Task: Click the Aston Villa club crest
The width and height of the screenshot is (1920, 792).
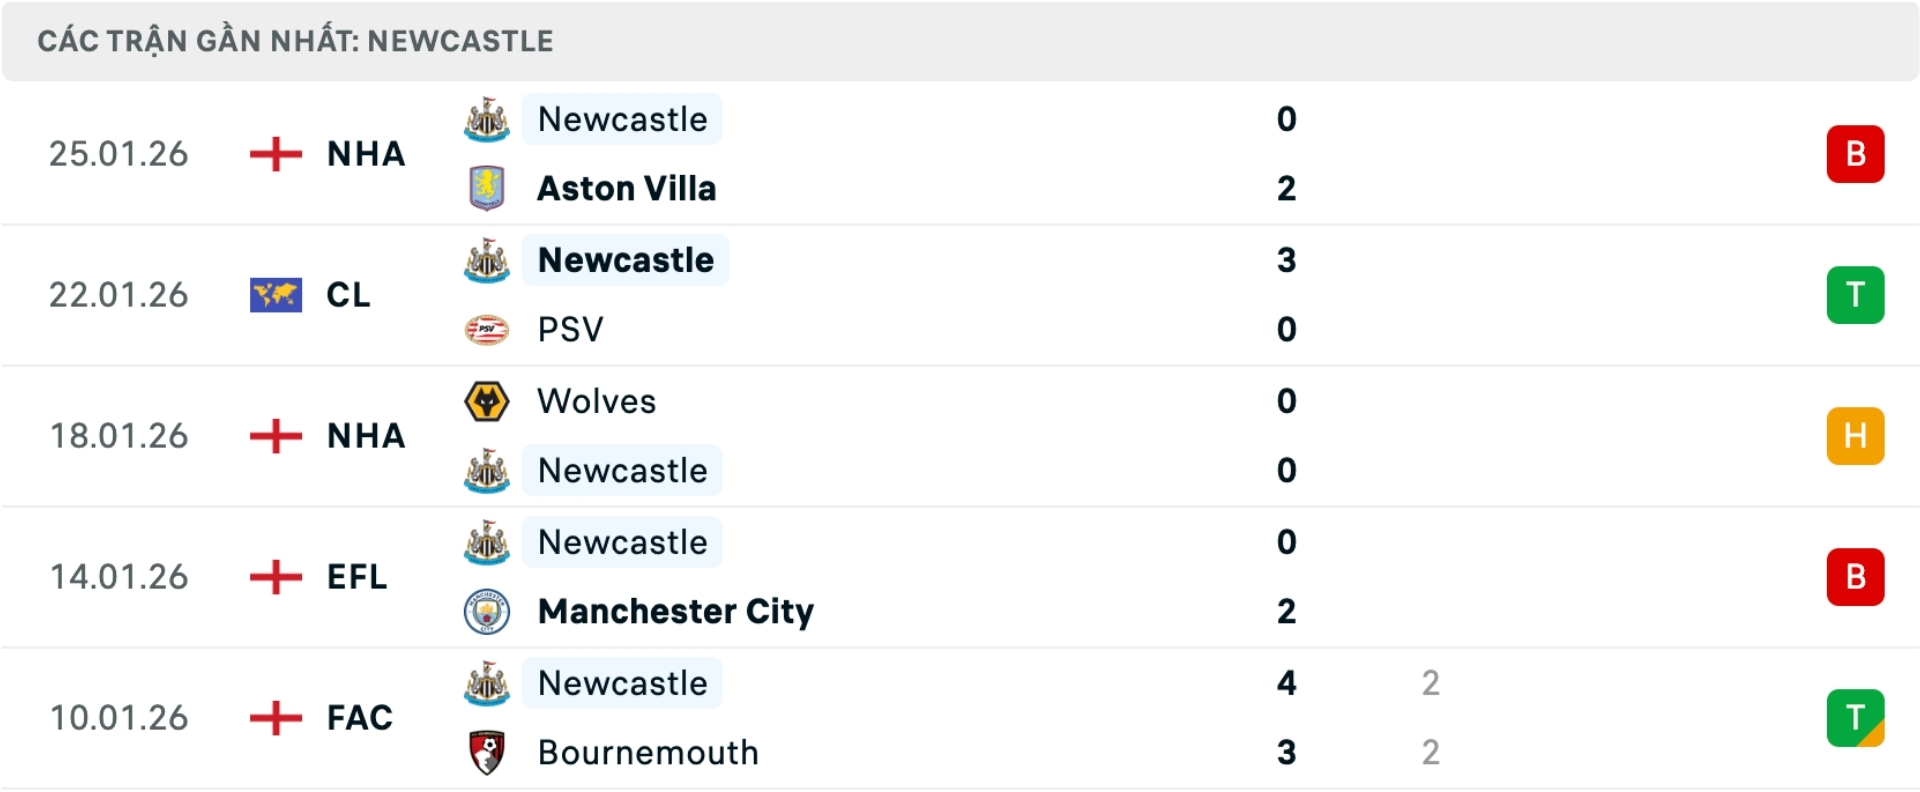Action: click(487, 188)
